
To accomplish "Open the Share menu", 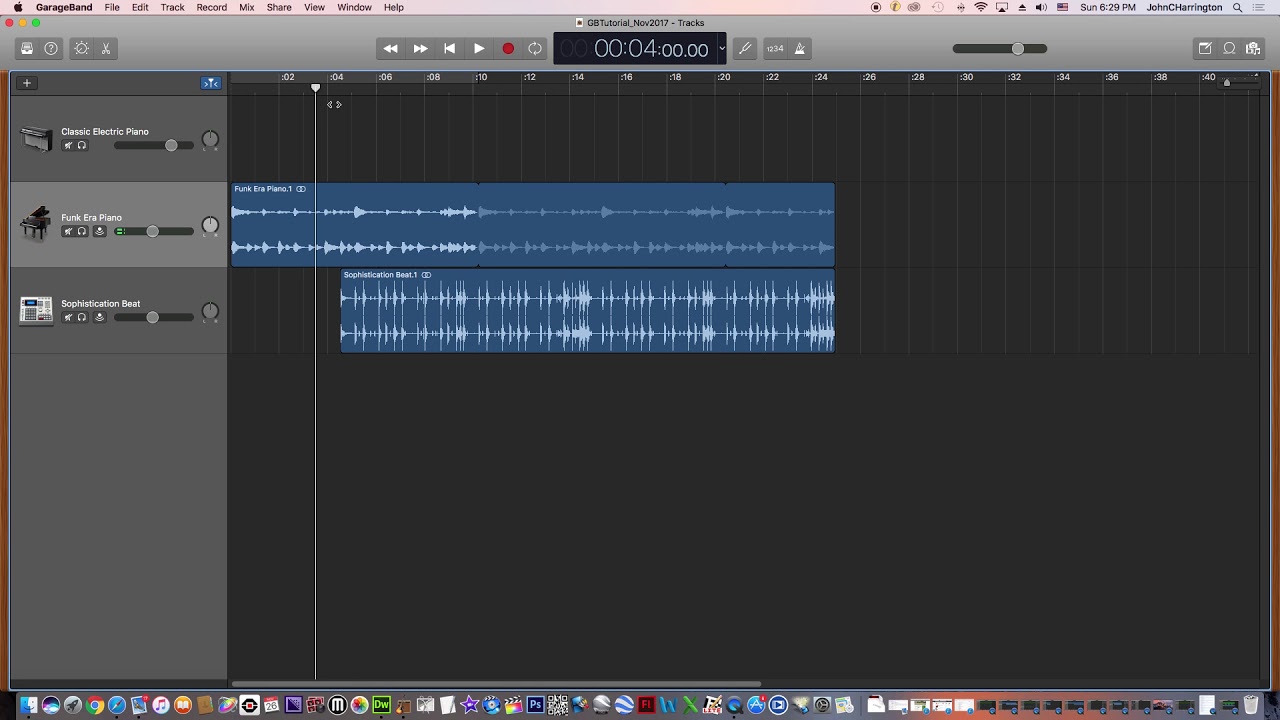I will pos(279,7).
